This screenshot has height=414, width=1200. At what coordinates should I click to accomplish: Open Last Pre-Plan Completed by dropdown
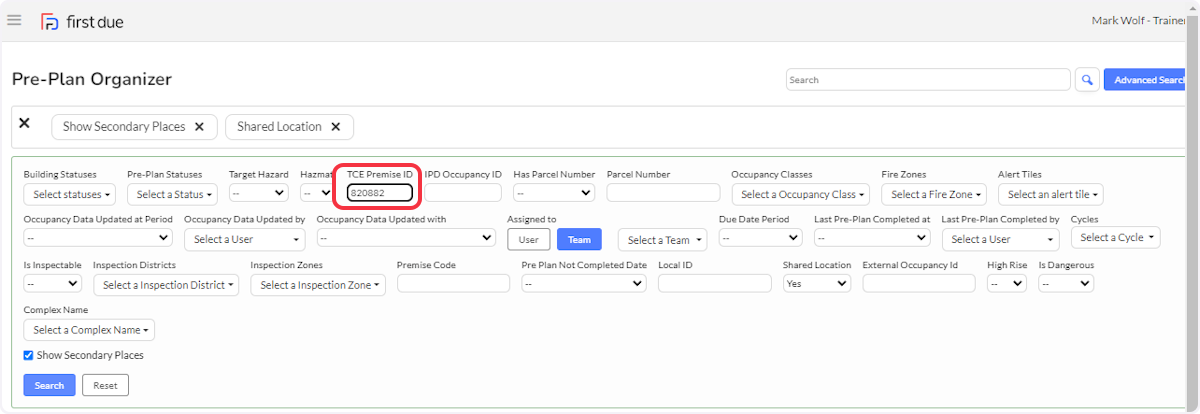coord(1000,239)
